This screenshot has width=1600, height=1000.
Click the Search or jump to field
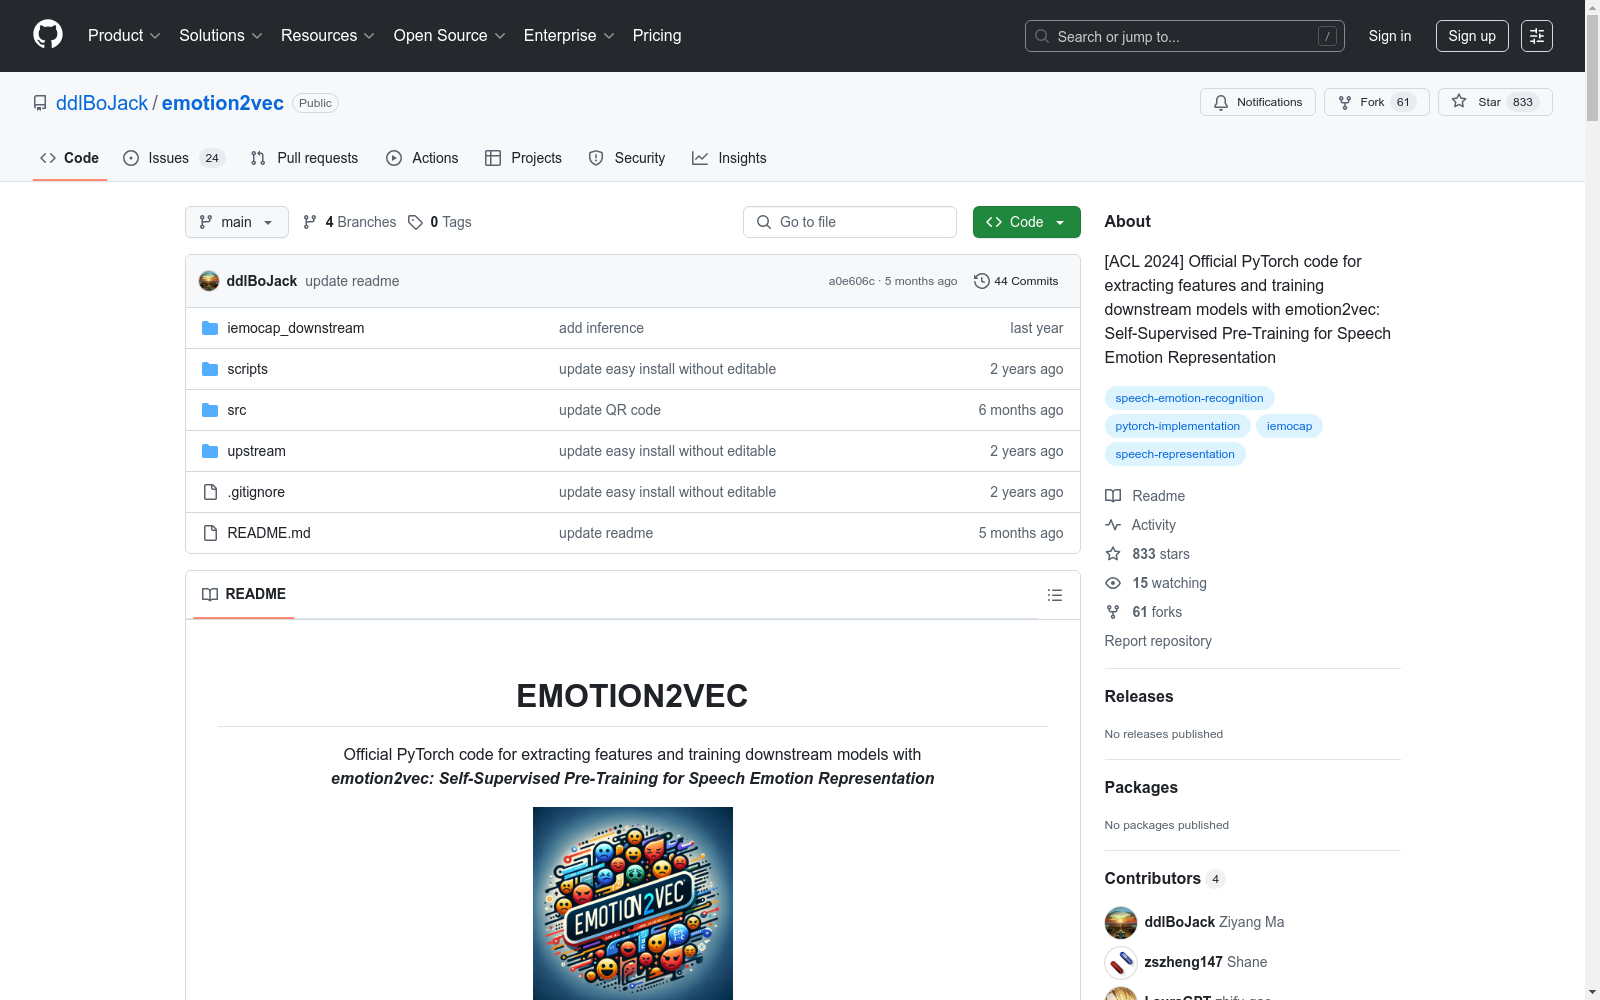tap(1185, 36)
